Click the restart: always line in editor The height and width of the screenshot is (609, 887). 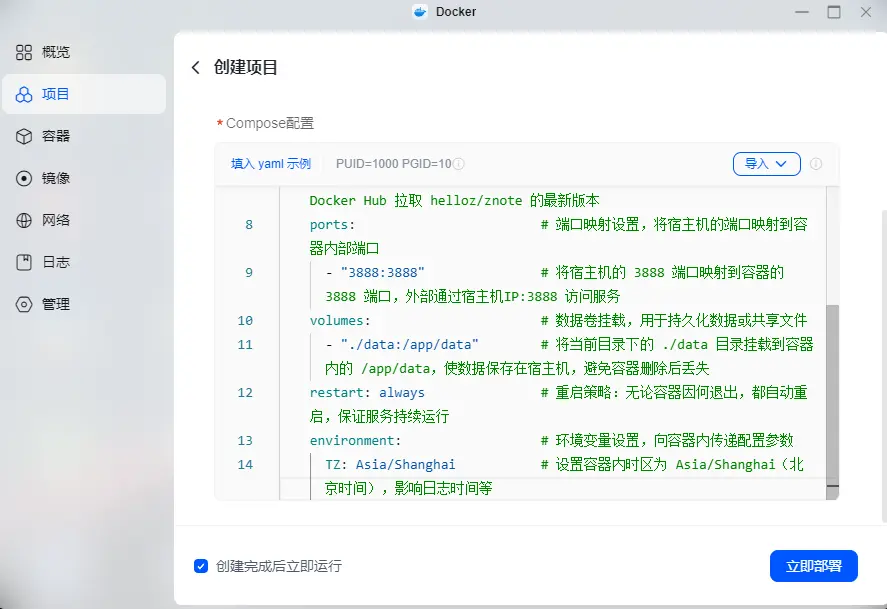pos(367,392)
